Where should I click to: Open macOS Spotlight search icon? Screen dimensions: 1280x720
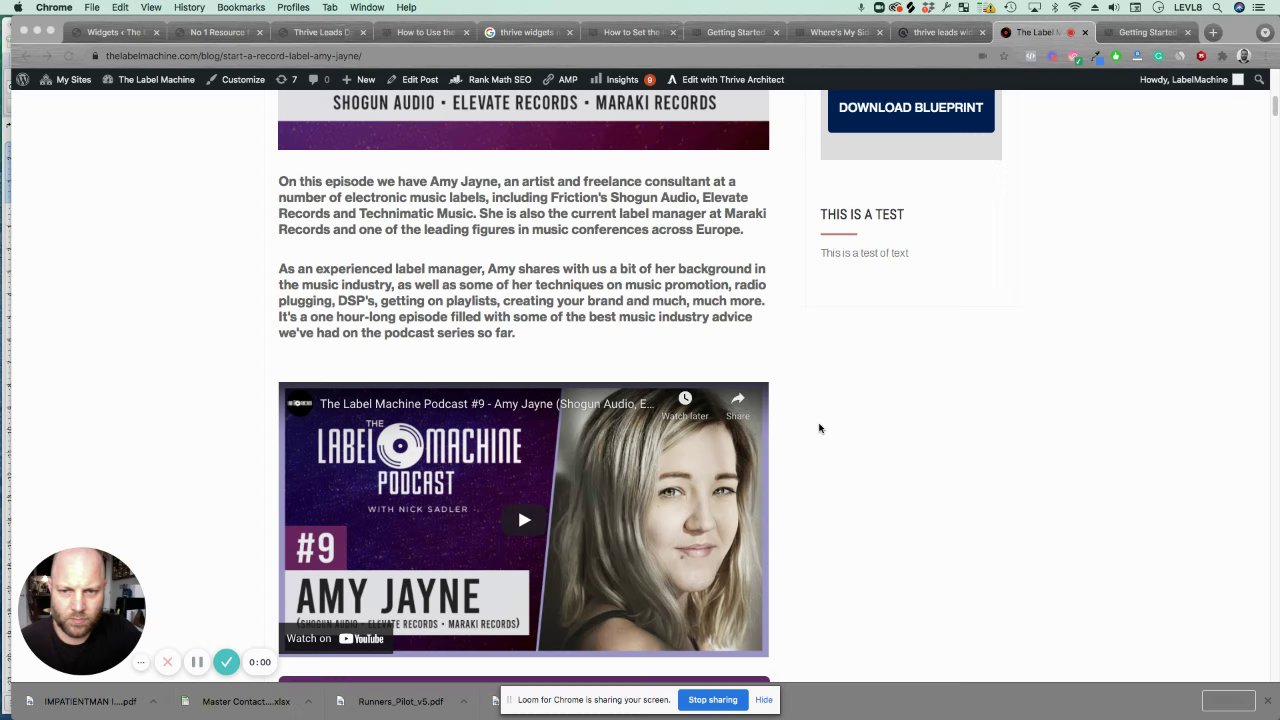click(1216, 7)
